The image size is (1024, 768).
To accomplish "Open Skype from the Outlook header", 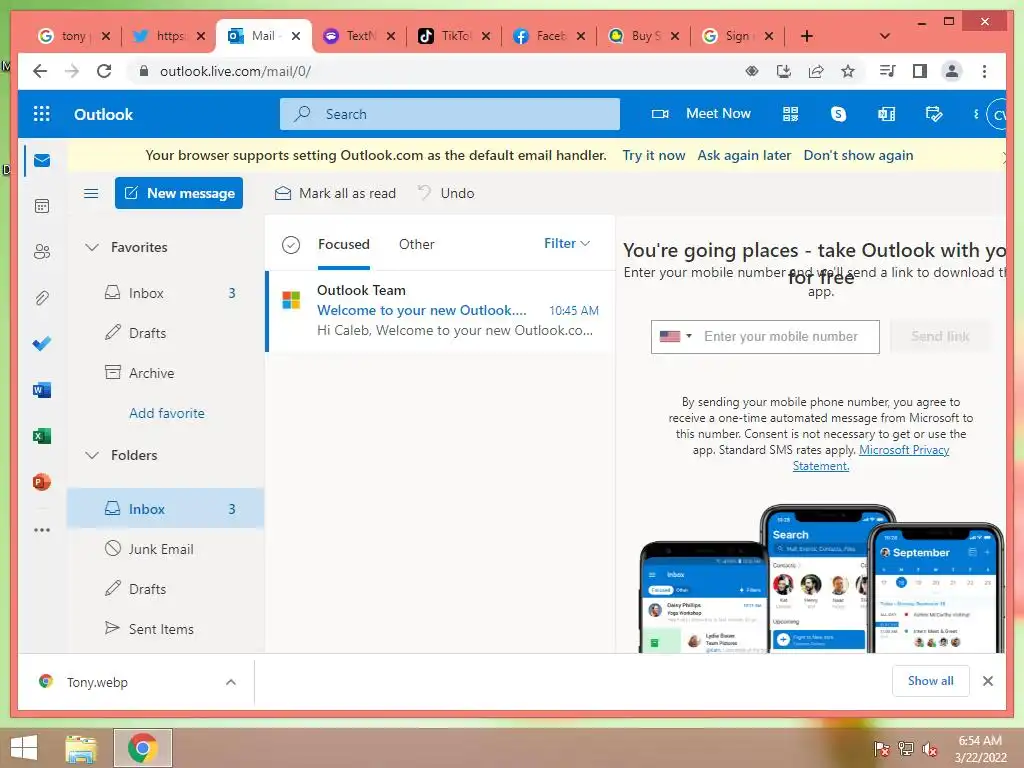I will (838, 114).
